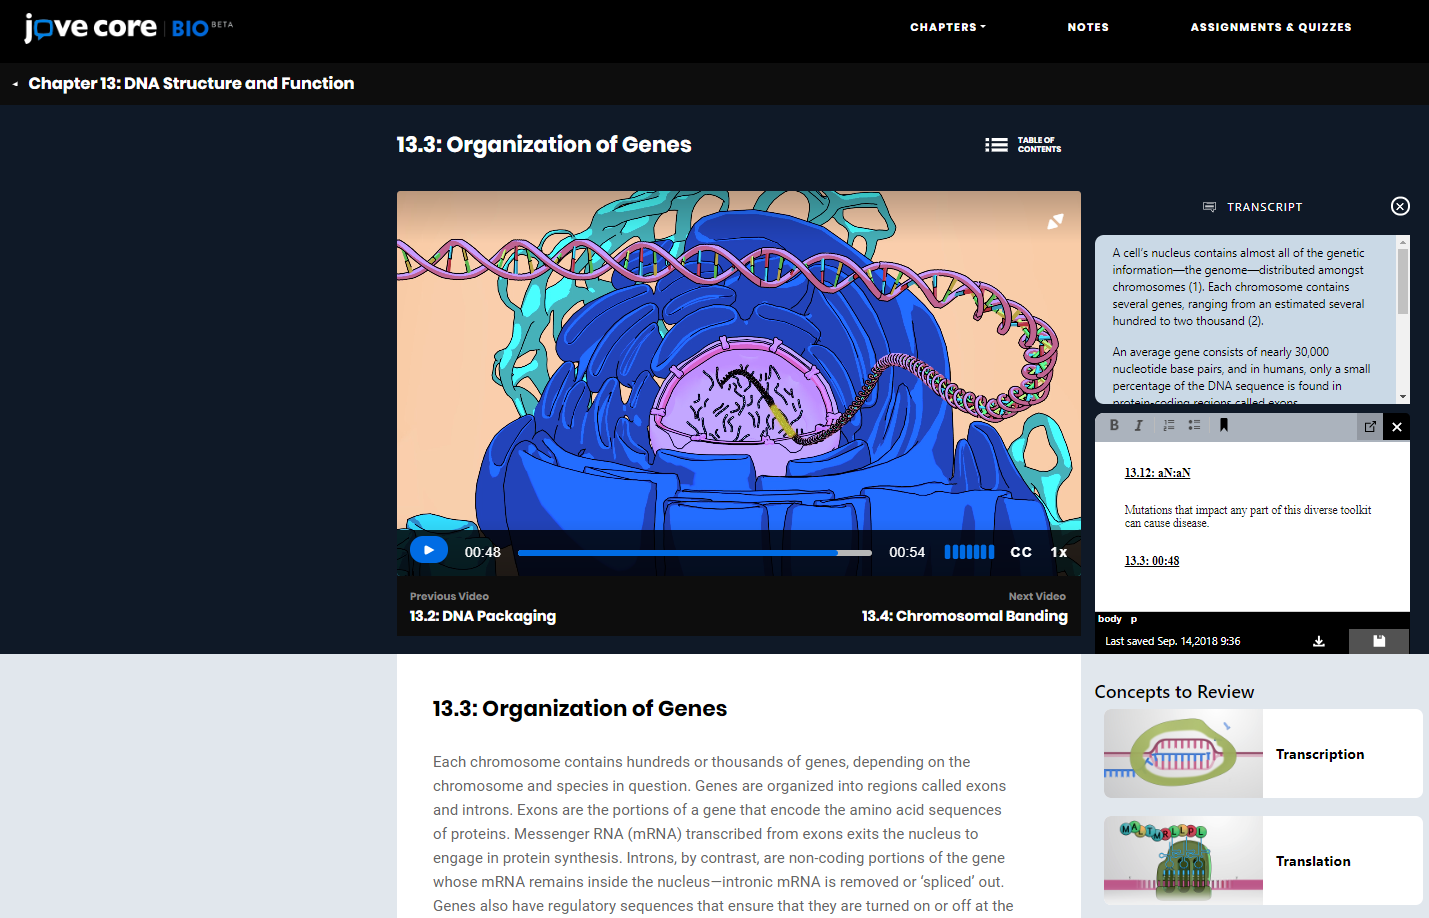Save the notes with the disk icon
Viewport: 1429px width, 918px height.
click(1379, 641)
